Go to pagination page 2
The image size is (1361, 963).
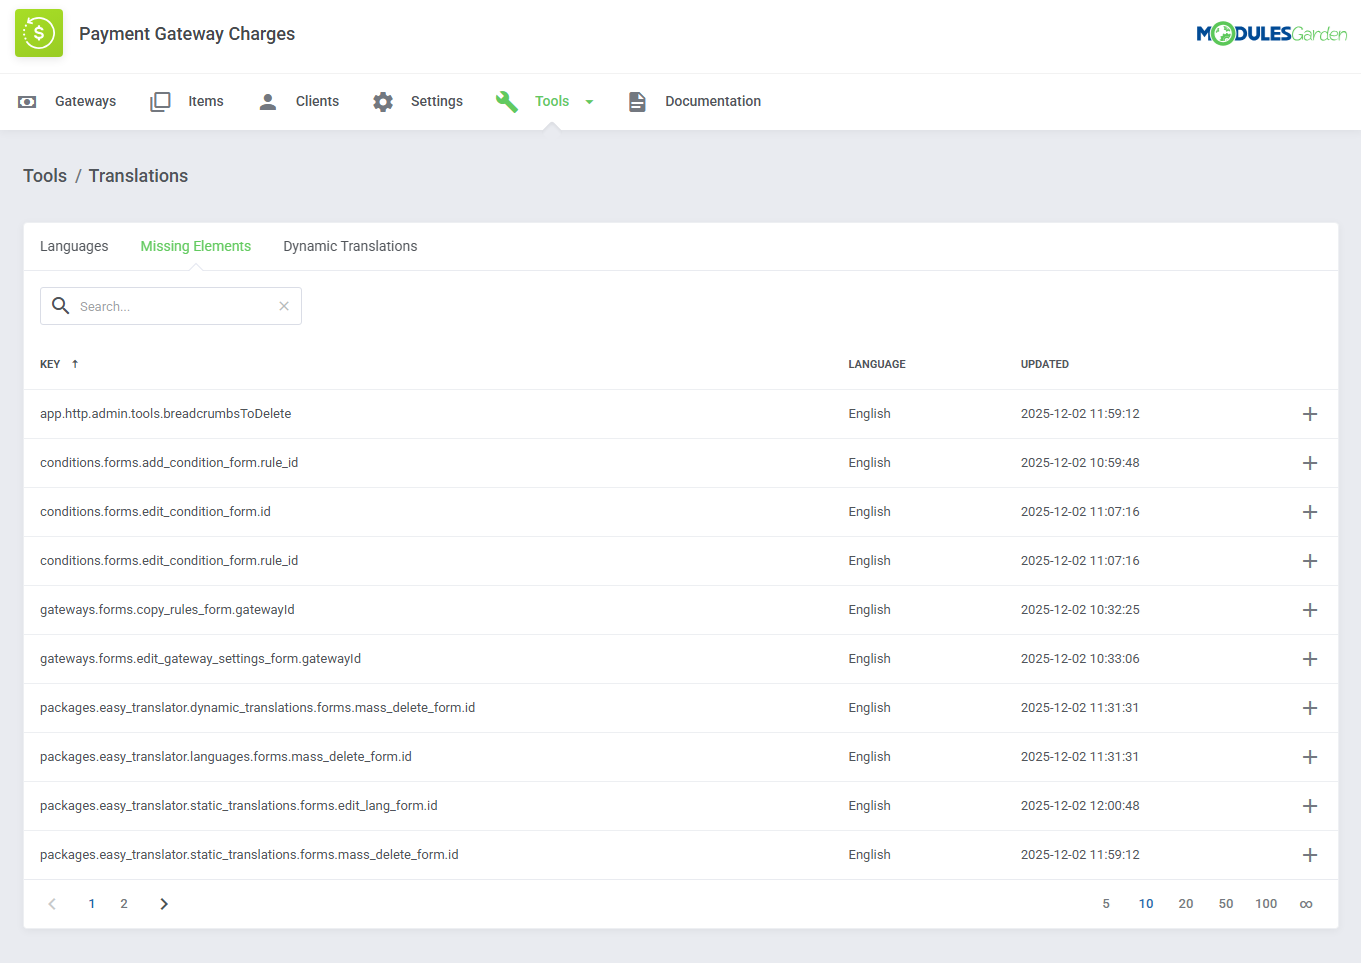coord(123,903)
